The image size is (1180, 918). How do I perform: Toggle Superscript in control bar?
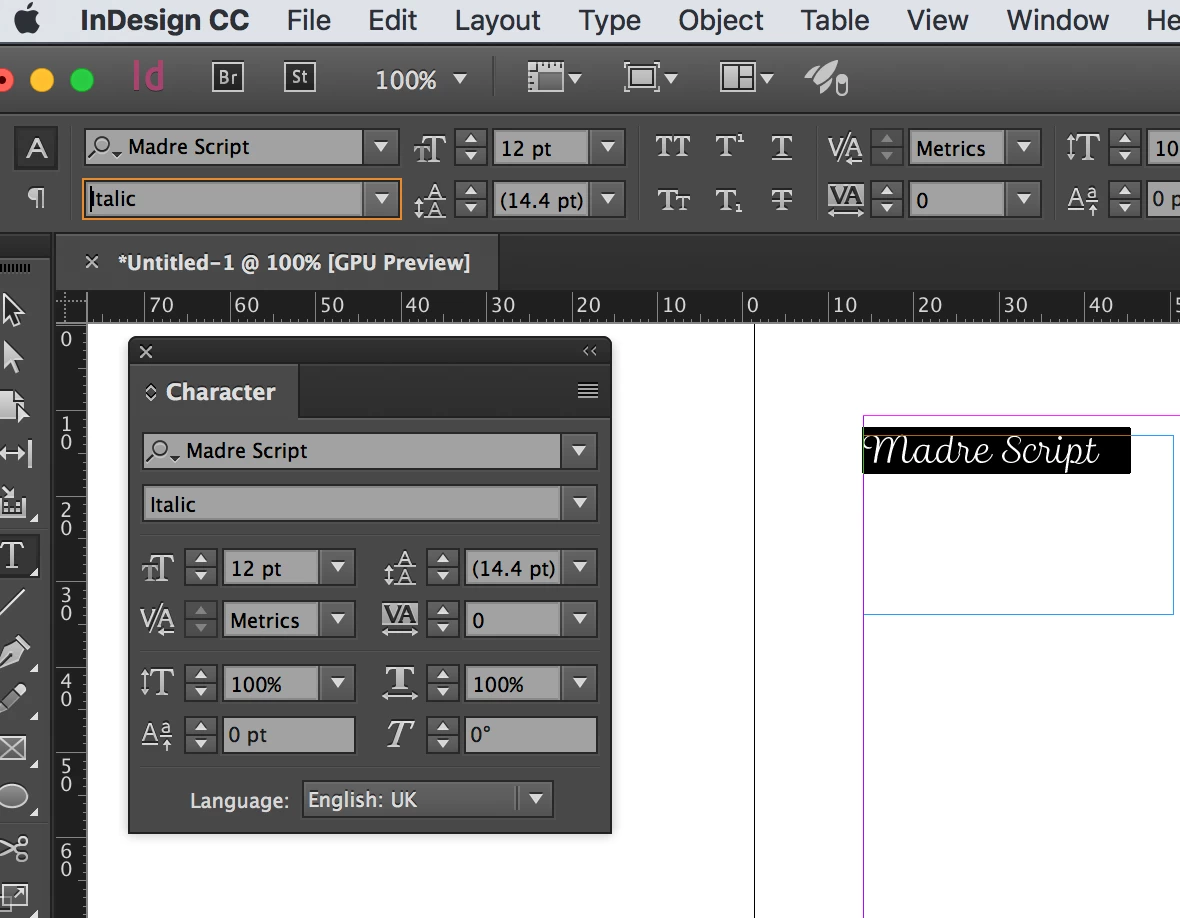click(728, 147)
